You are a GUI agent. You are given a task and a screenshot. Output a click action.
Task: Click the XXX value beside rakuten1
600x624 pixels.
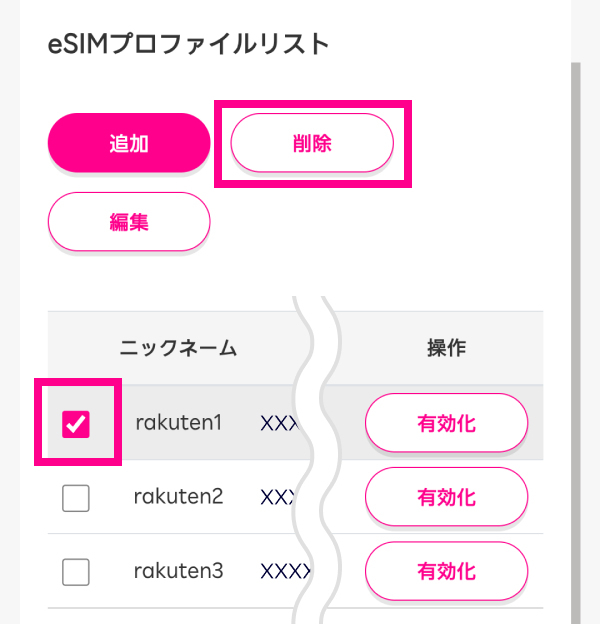278,423
